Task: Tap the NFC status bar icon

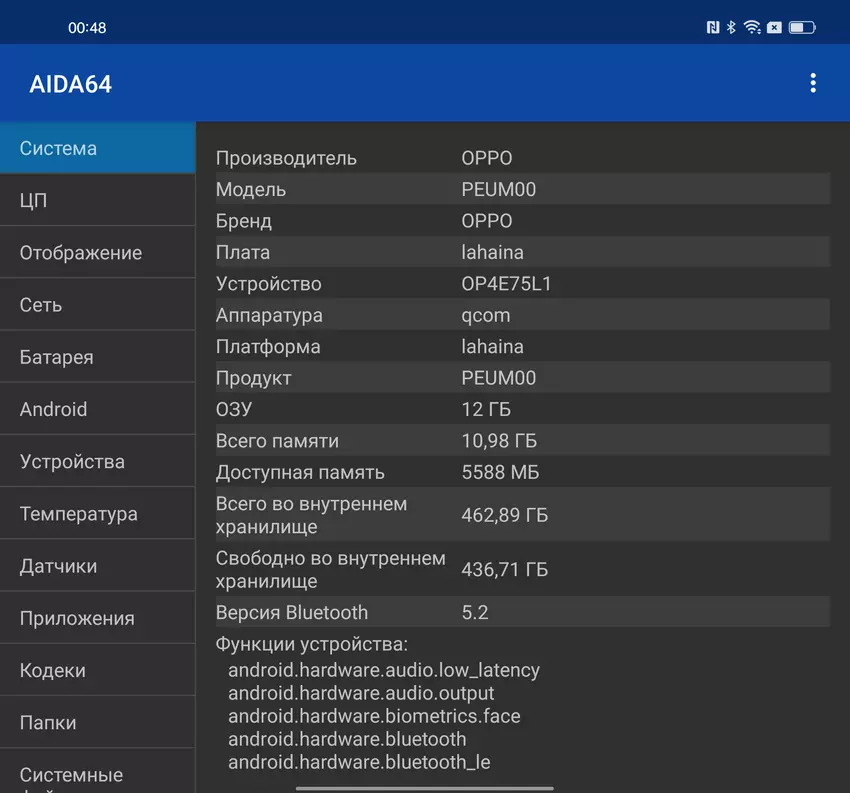Action: click(x=712, y=28)
